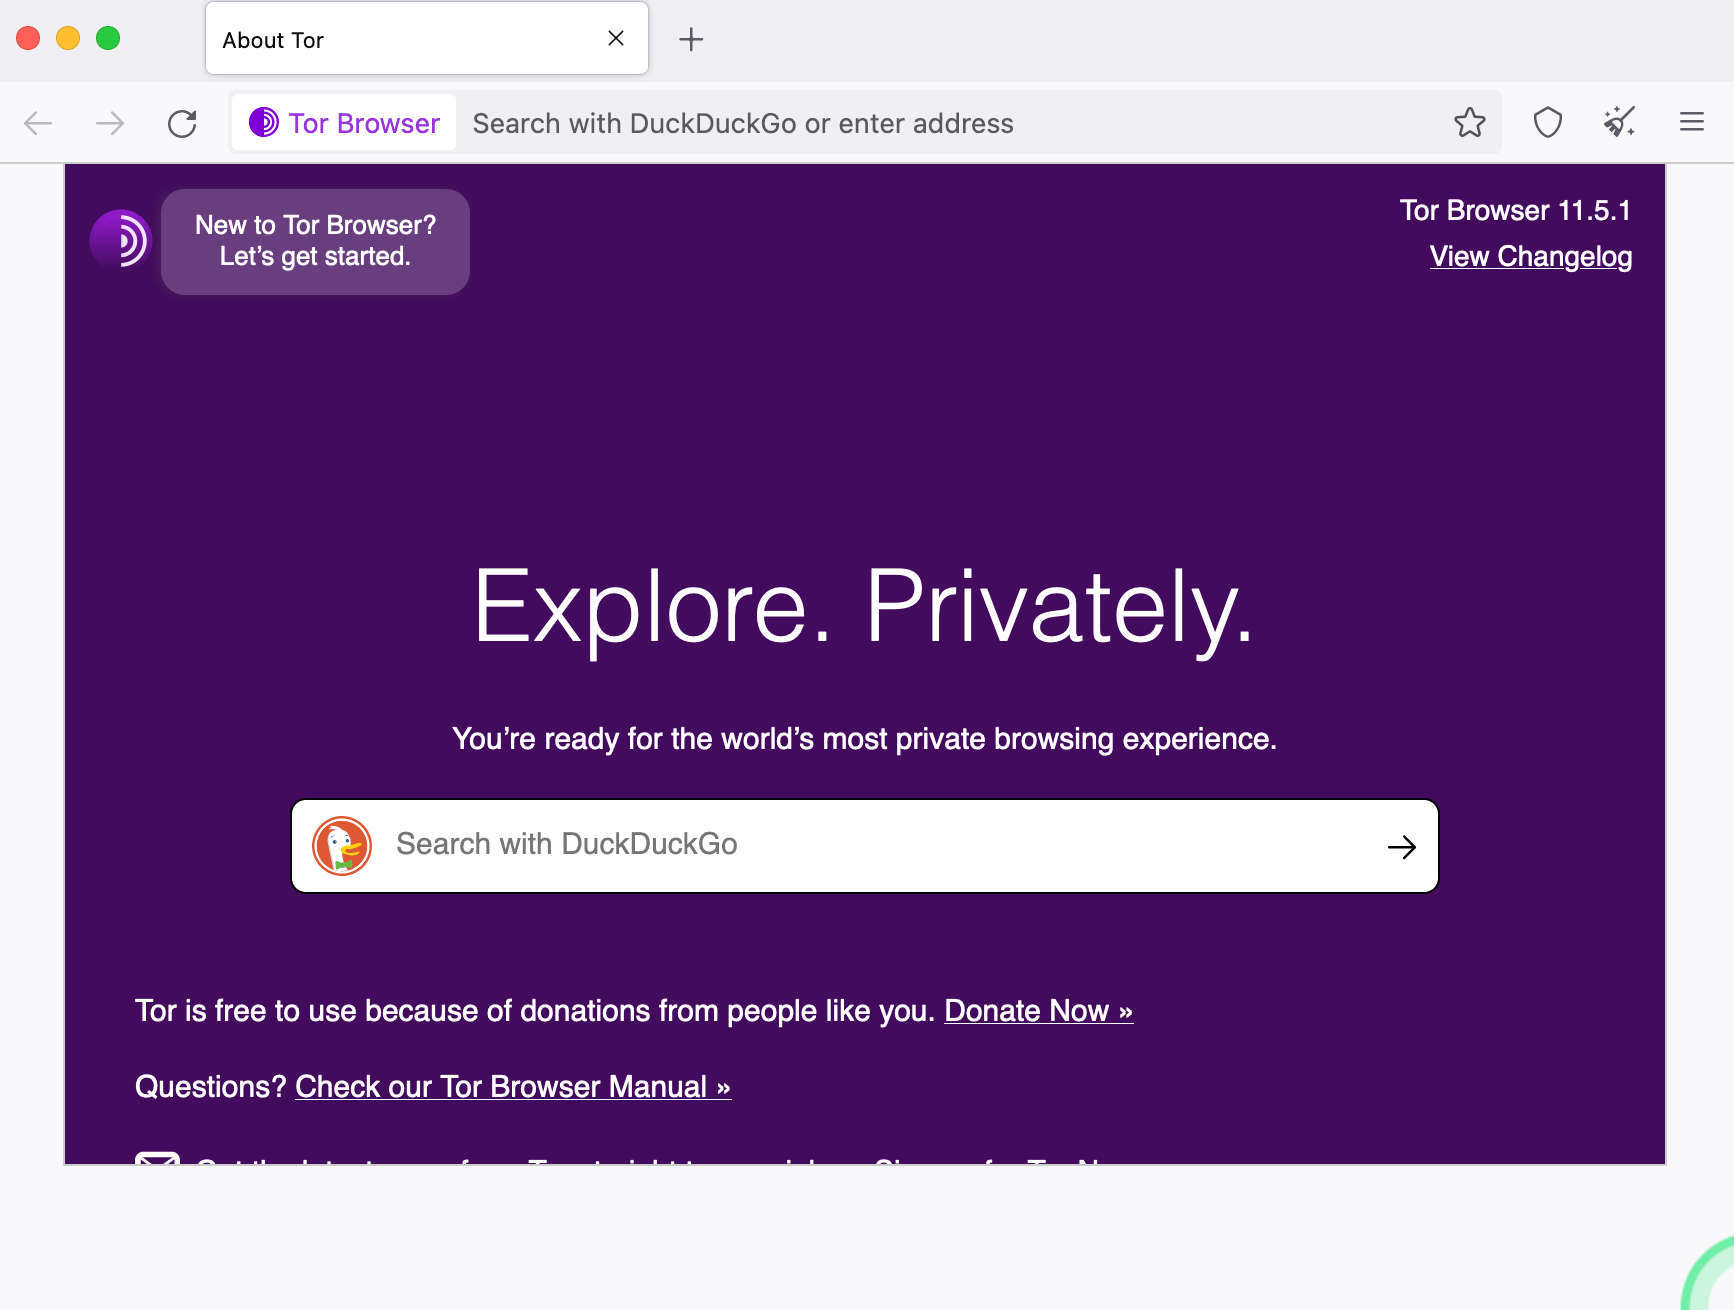This screenshot has width=1734, height=1310.
Task: Go back to the previous page
Action: click(38, 123)
